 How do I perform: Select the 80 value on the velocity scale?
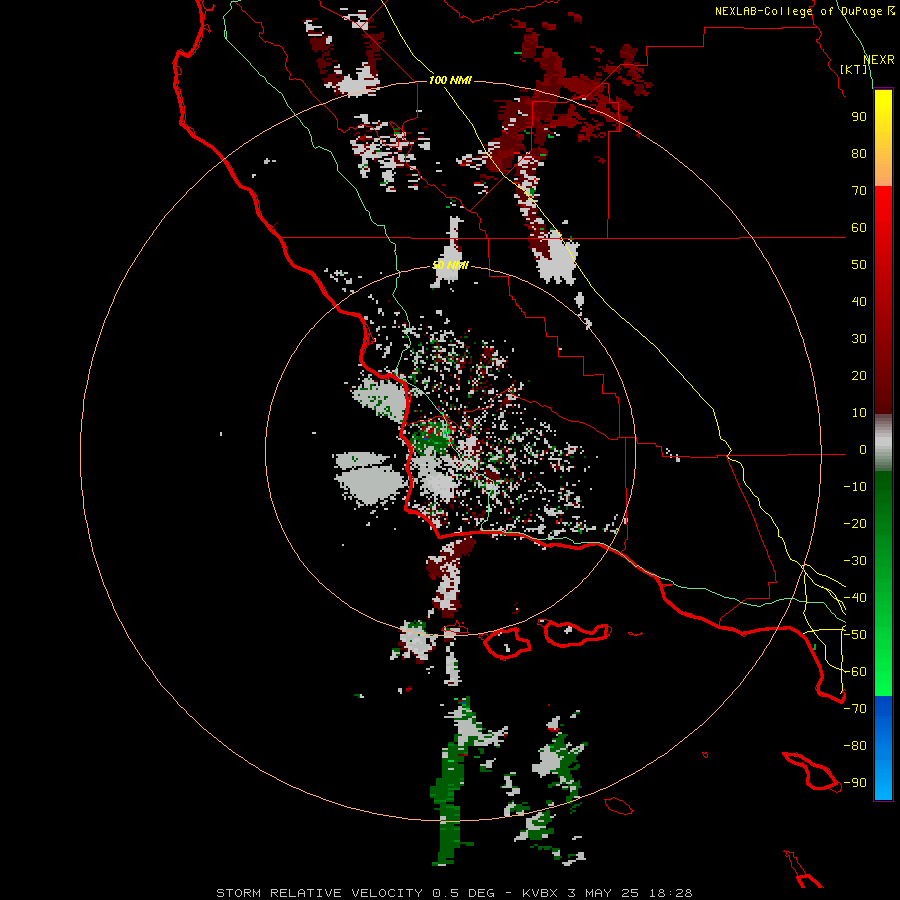(859, 153)
